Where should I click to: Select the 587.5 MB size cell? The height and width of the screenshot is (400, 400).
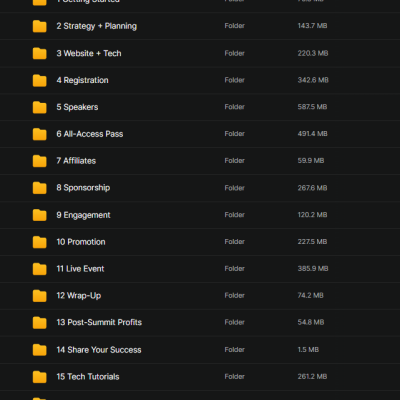(312, 107)
